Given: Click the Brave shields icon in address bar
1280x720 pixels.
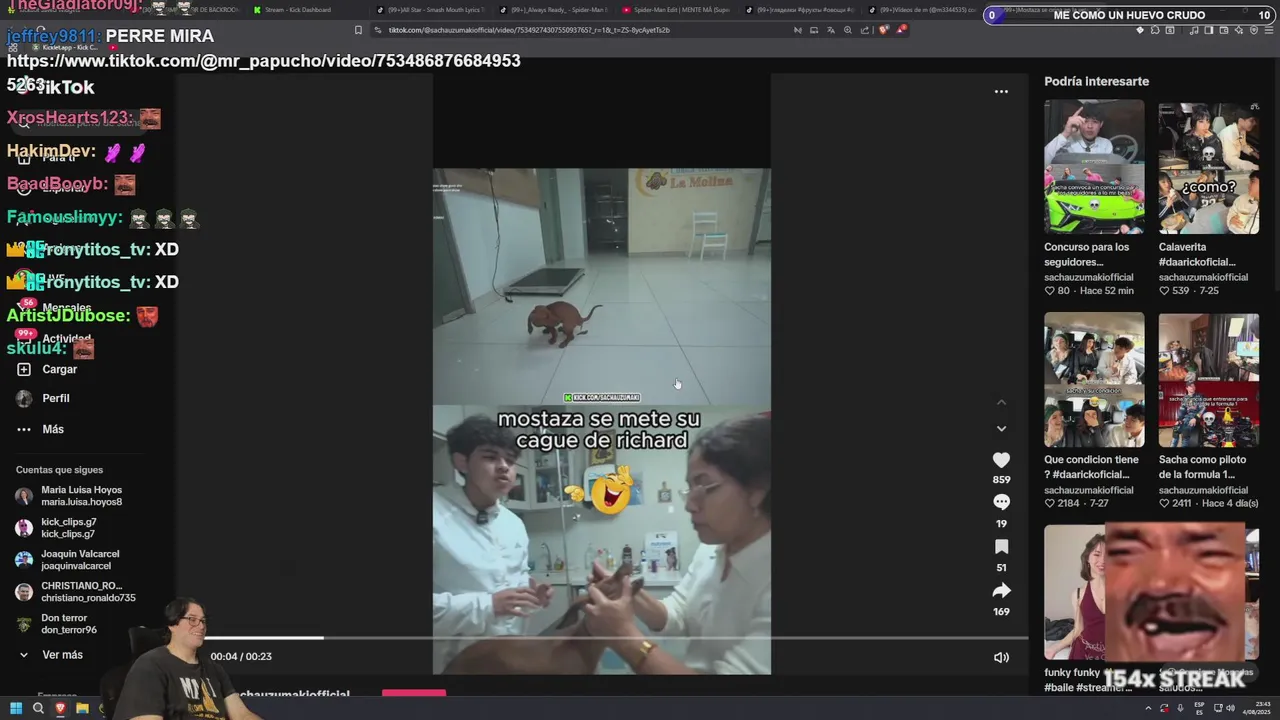Looking at the screenshot, I should pos(883,30).
